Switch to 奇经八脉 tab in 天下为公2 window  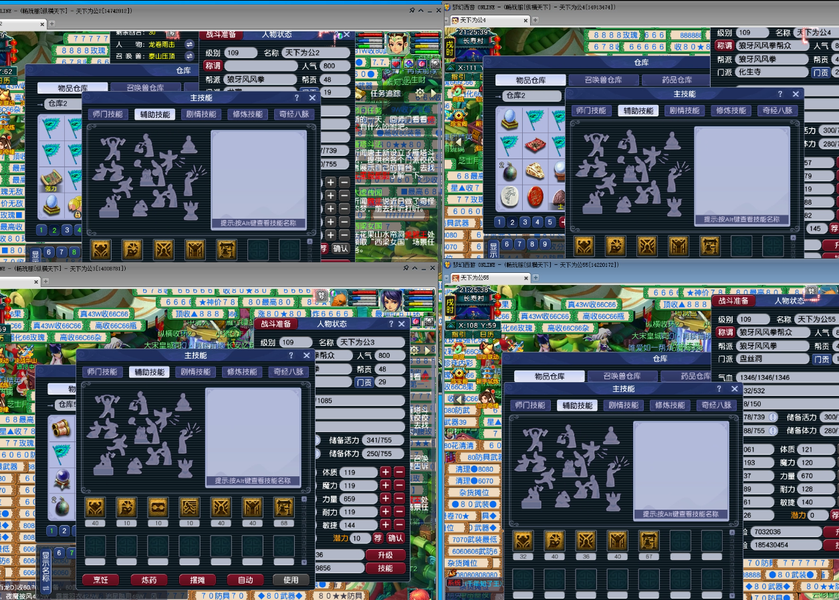(294, 114)
